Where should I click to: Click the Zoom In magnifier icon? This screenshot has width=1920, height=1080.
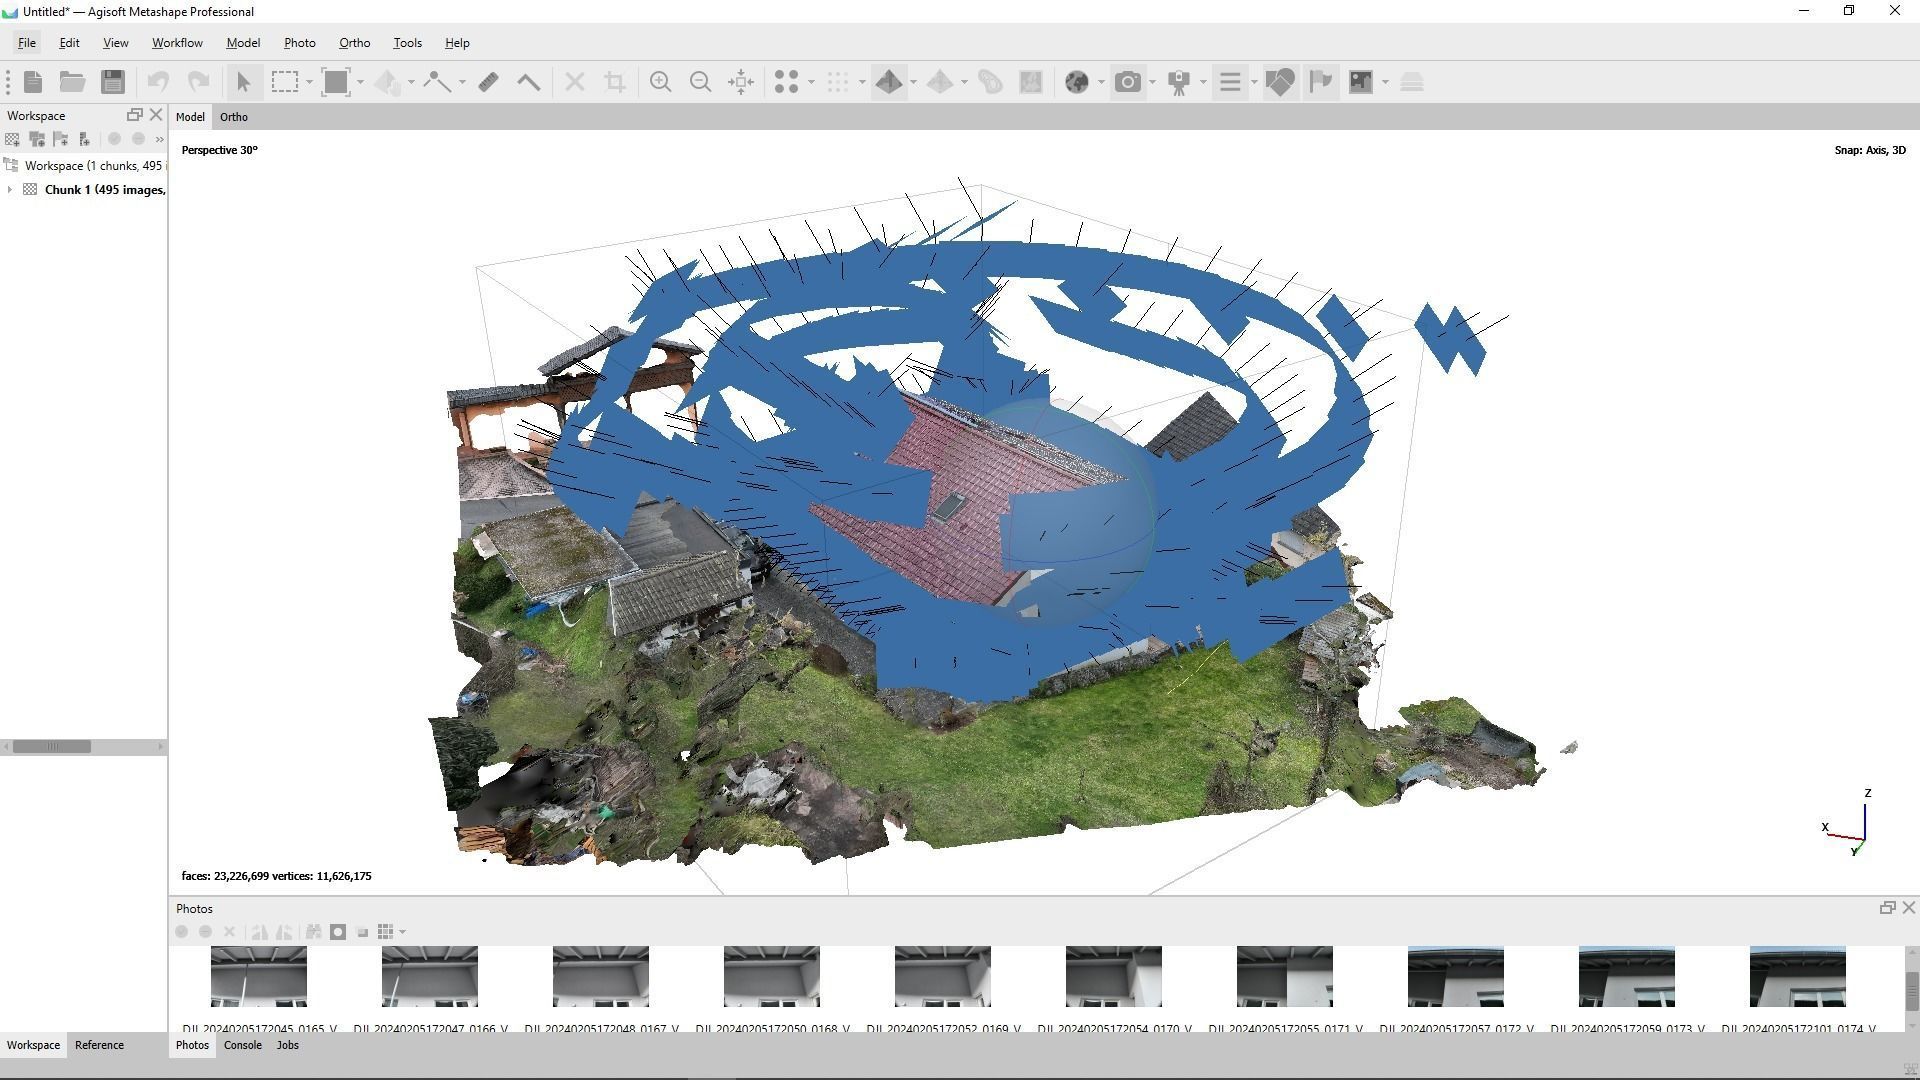pyautogui.click(x=660, y=82)
